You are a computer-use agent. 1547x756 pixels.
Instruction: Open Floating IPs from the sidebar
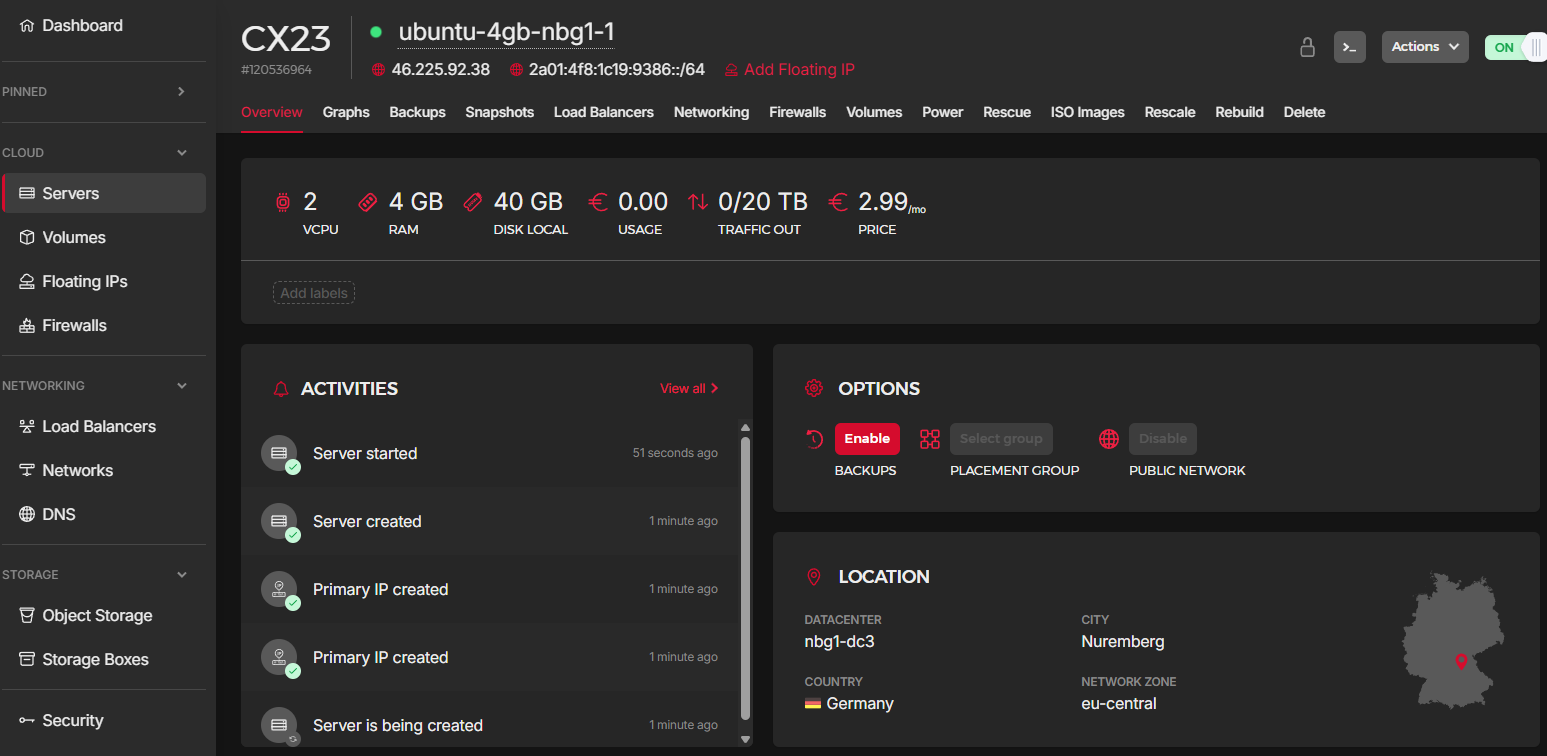85,281
